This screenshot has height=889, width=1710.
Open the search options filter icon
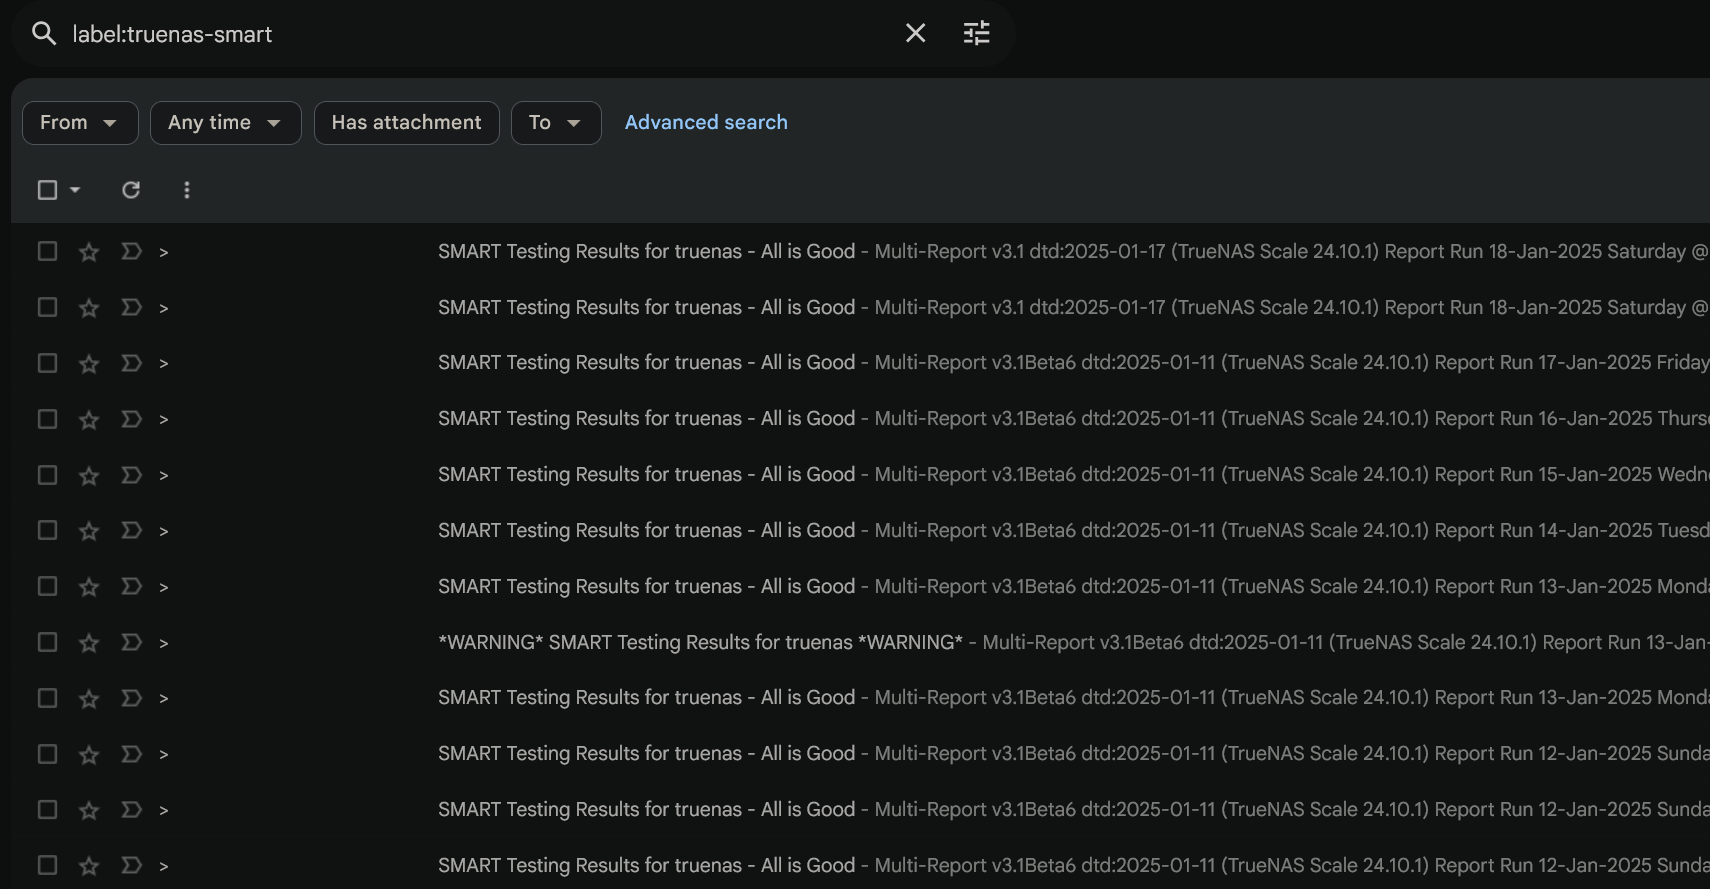click(976, 34)
